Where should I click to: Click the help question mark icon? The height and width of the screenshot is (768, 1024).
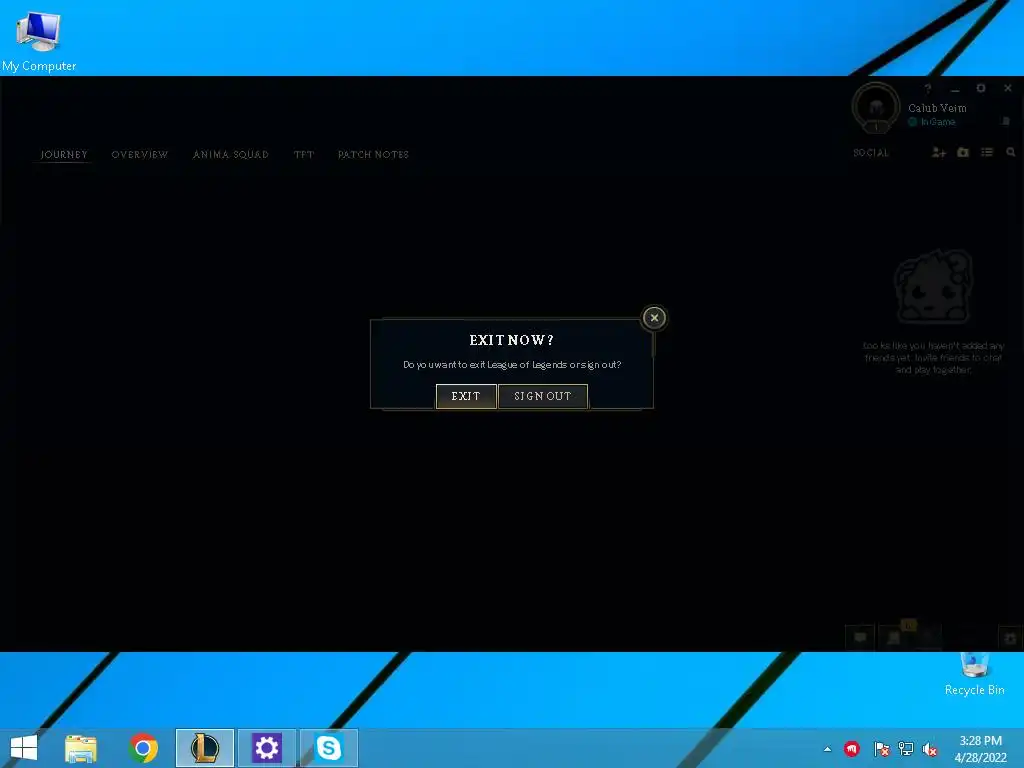(x=928, y=88)
